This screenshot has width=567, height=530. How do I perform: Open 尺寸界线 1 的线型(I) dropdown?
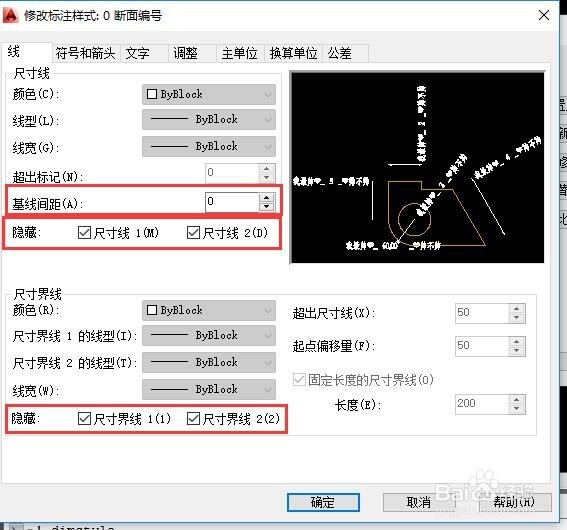(x=209, y=335)
